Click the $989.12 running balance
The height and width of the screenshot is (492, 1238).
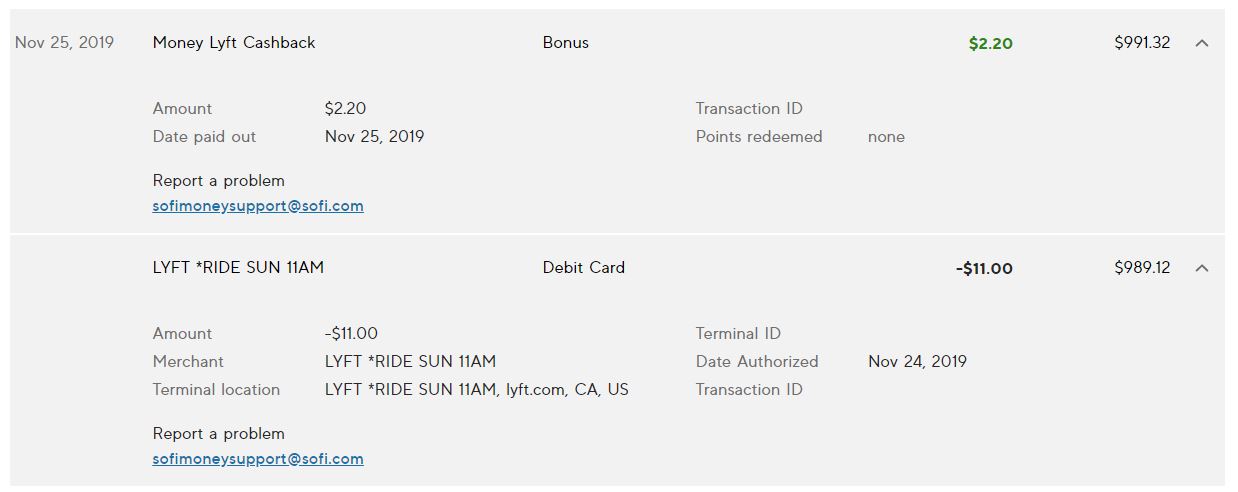tap(1142, 268)
